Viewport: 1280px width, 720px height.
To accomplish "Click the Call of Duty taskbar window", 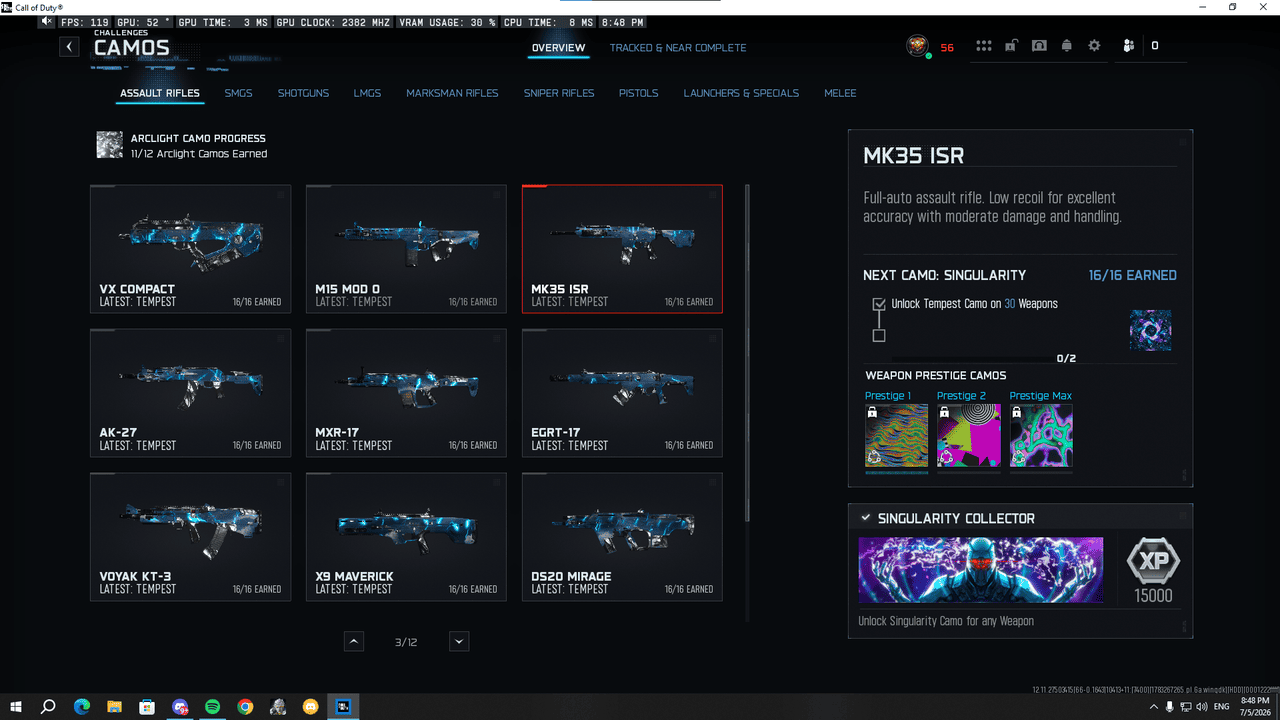I will pos(343,707).
